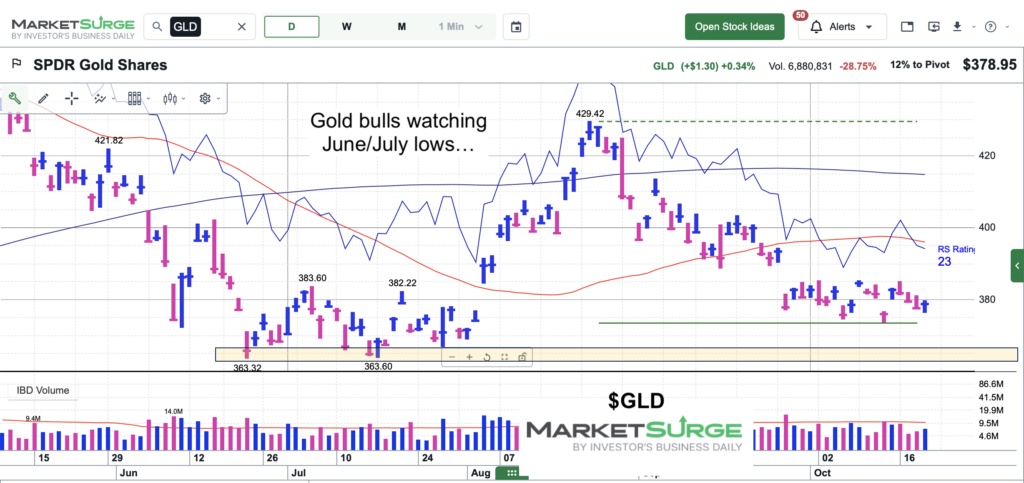
Task: Click the download icon
Action: click(x=957, y=27)
